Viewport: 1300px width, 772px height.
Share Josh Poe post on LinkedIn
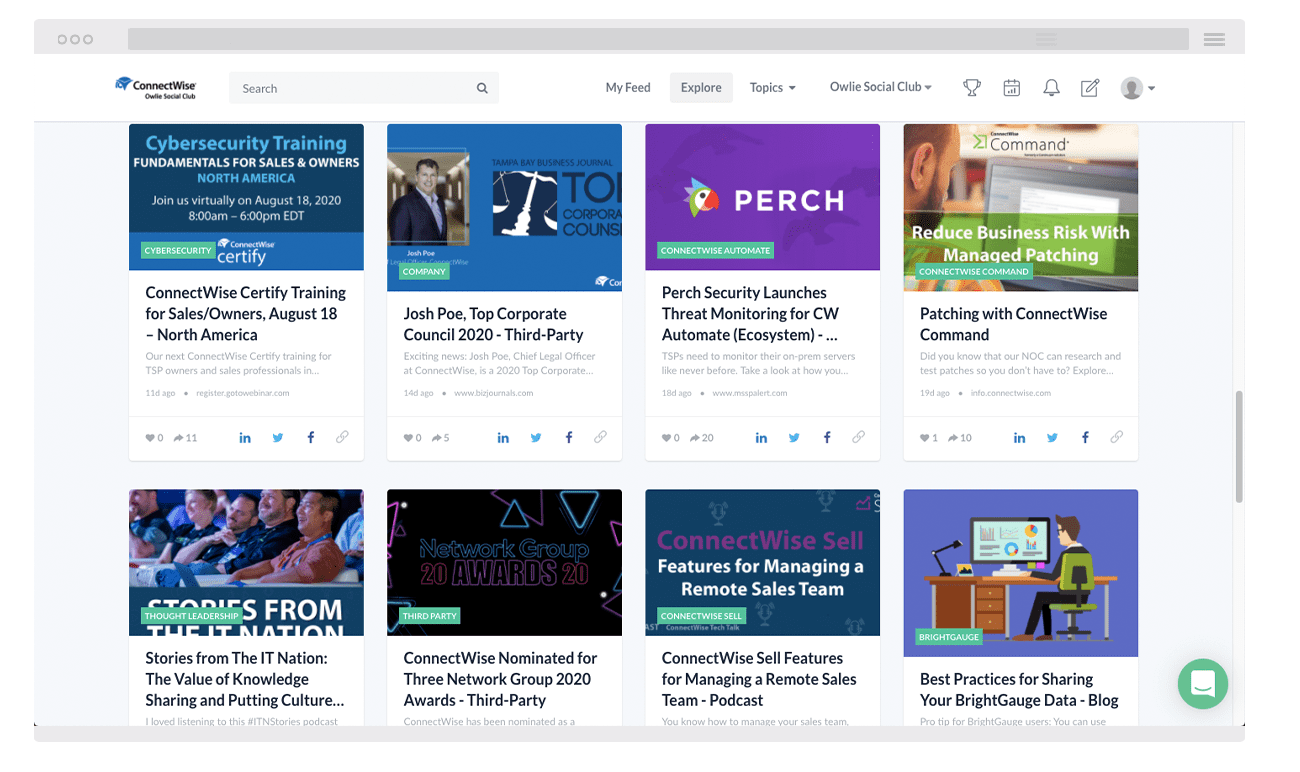pos(503,437)
